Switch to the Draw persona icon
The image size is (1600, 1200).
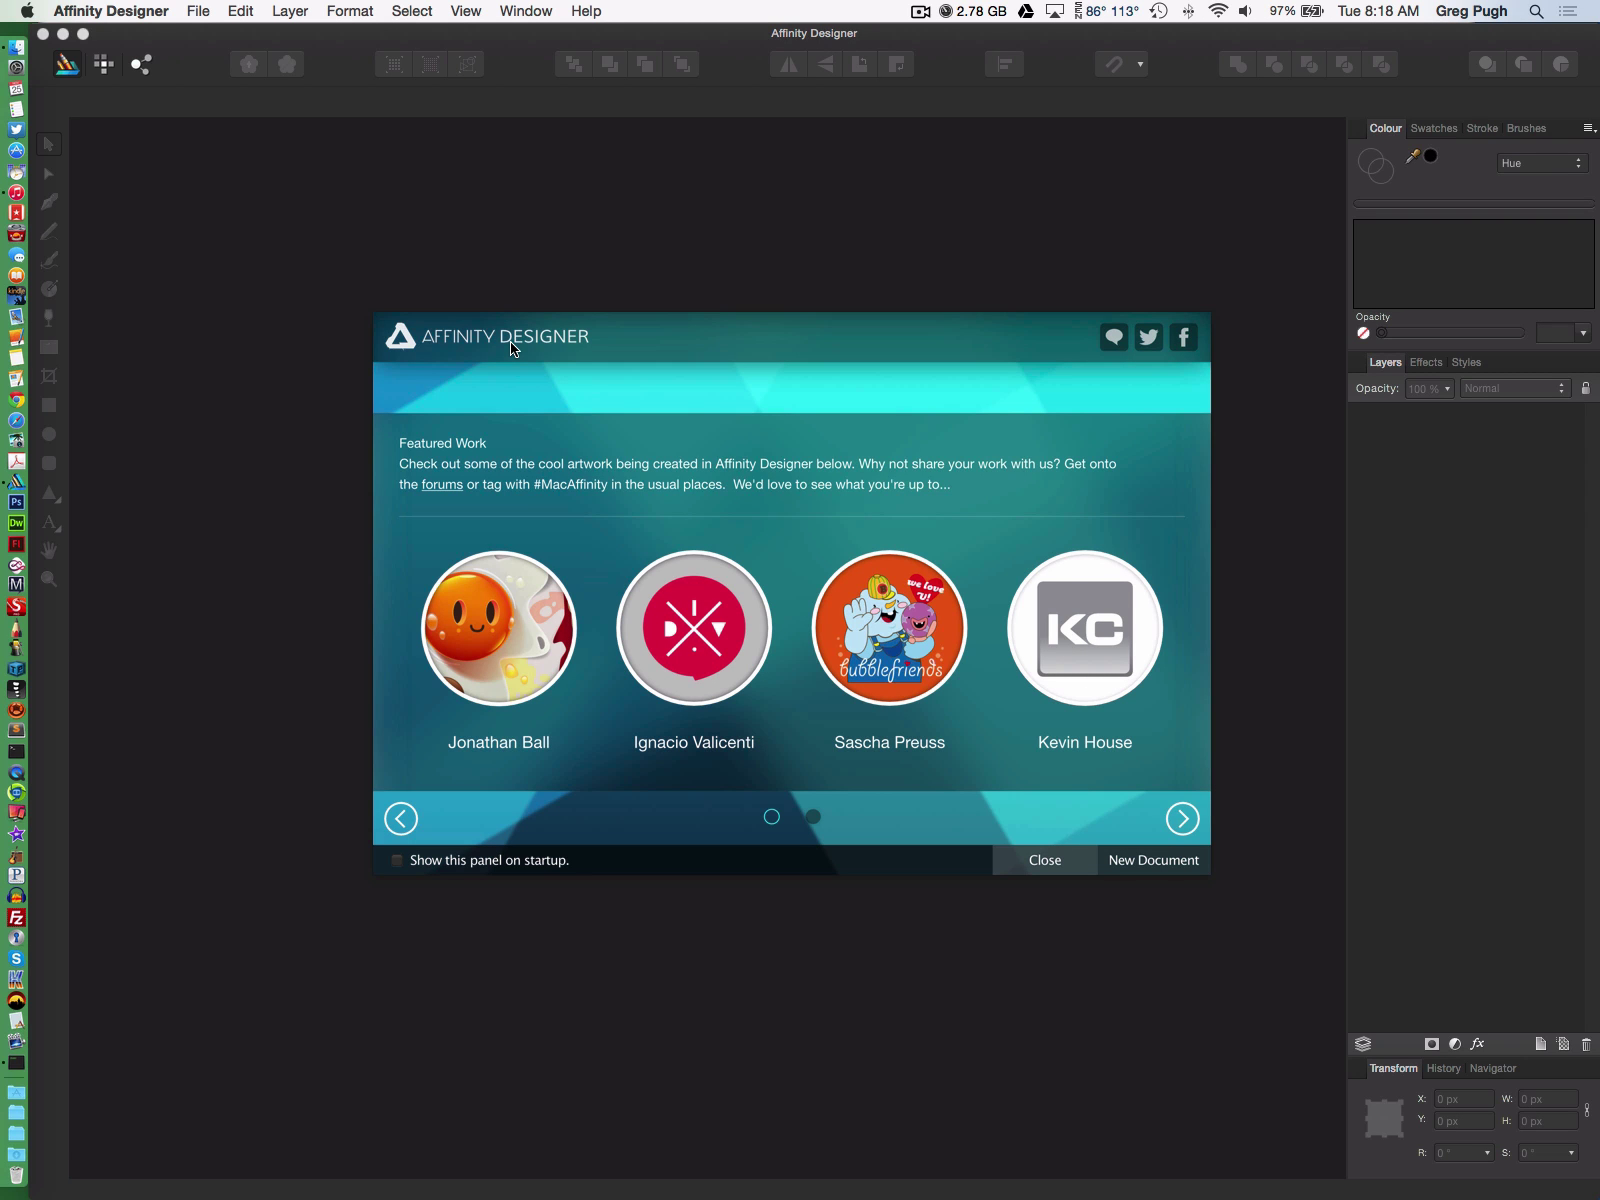[x=67, y=64]
